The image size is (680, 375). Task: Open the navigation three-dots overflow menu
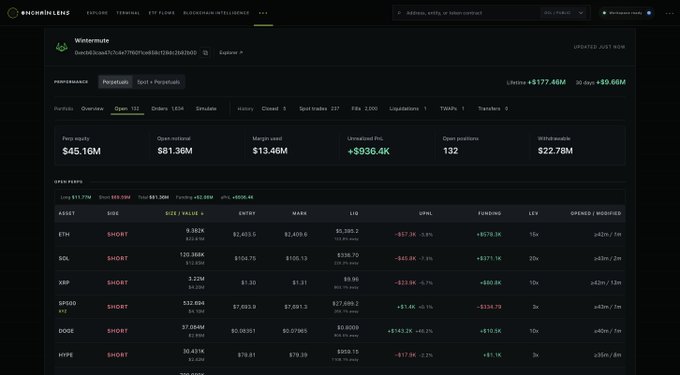263,13
